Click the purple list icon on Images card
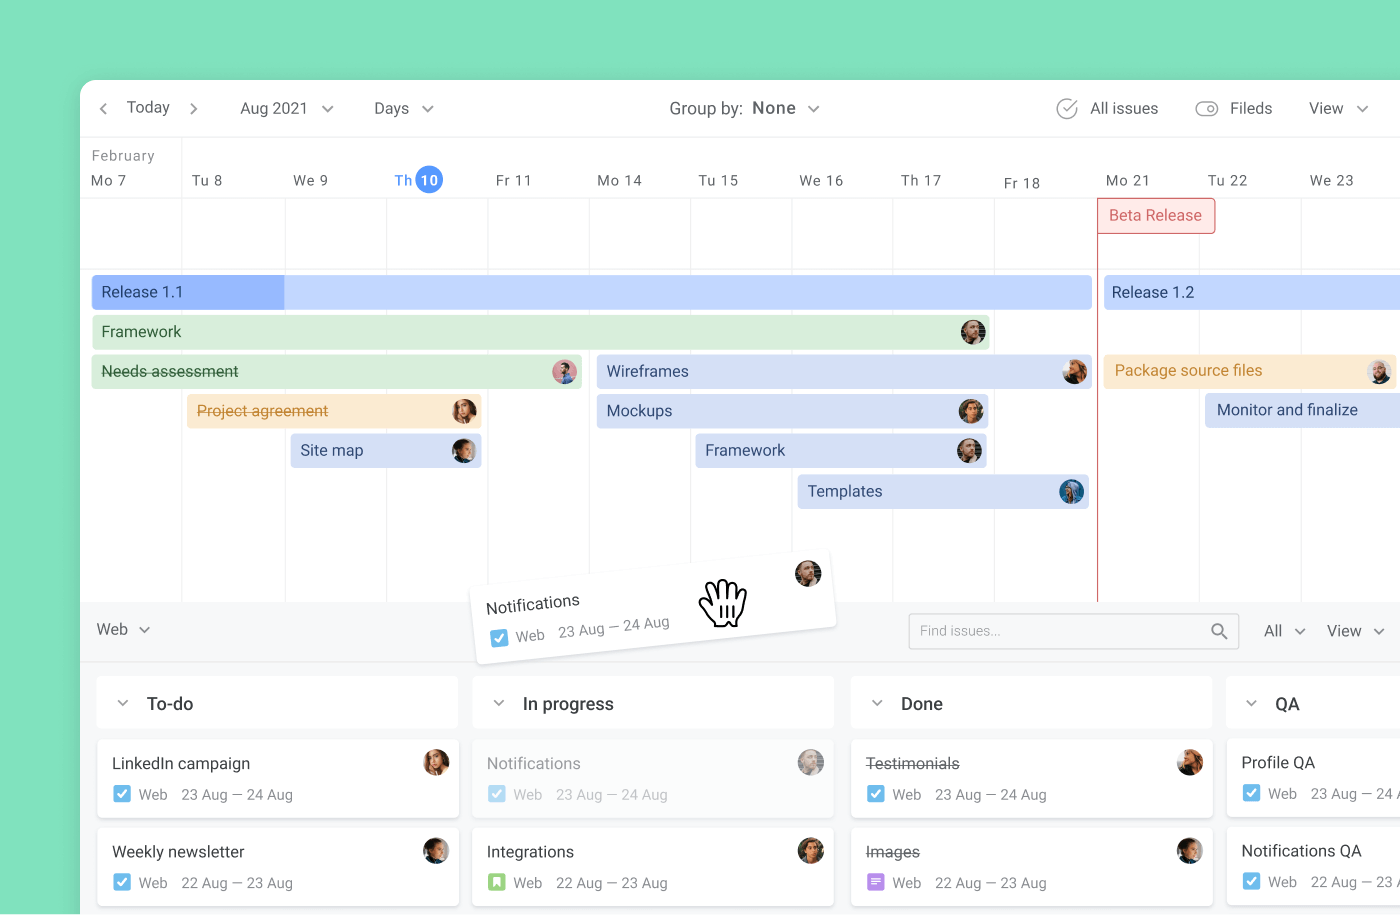 876,882
